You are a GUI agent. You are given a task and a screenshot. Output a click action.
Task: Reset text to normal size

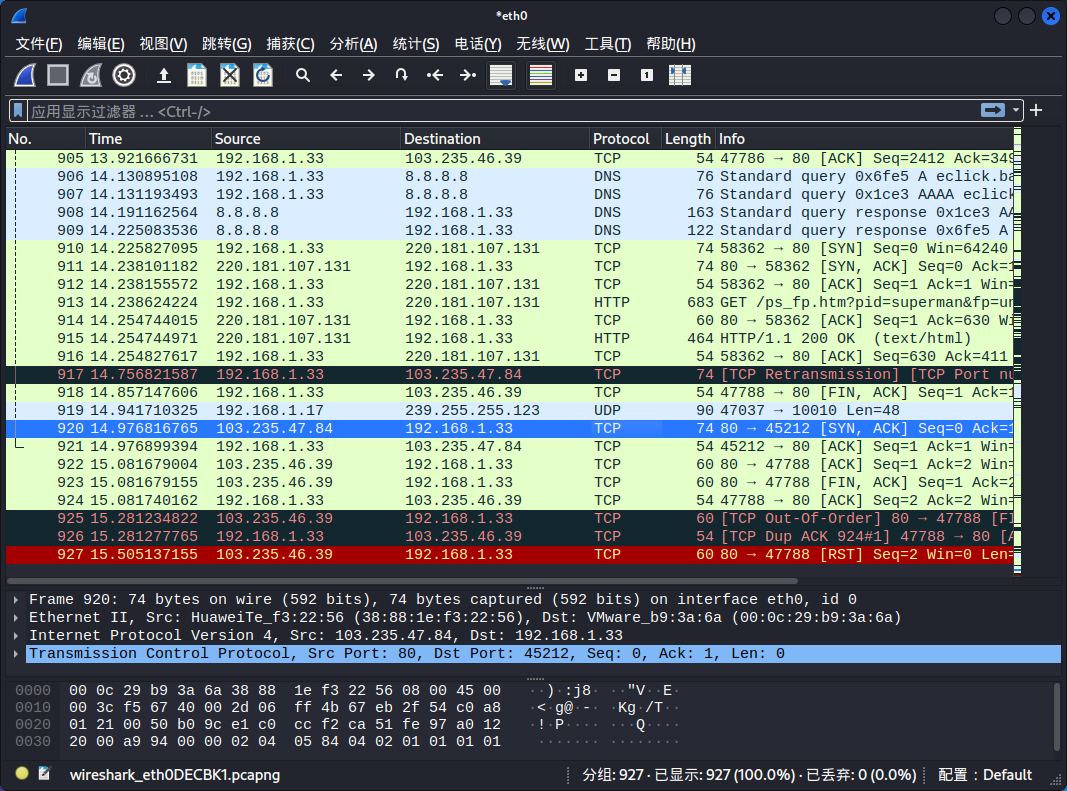647,75
